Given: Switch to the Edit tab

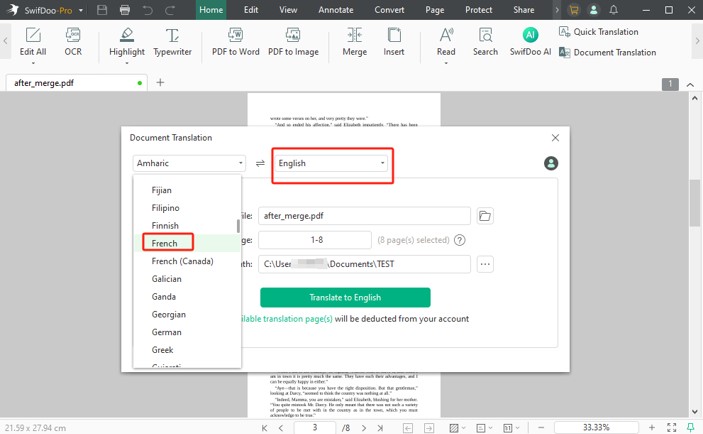Looking at the screenshot, I should [x=251, y=10].
